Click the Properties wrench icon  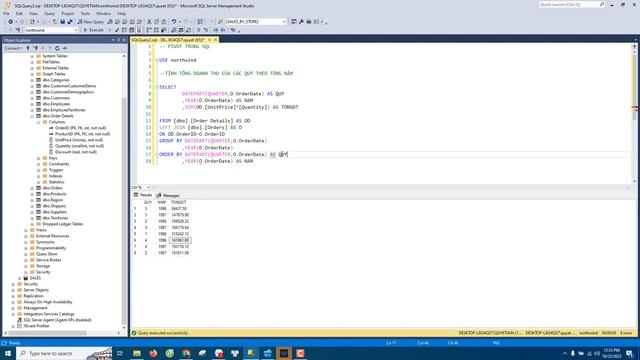[301, 22]
